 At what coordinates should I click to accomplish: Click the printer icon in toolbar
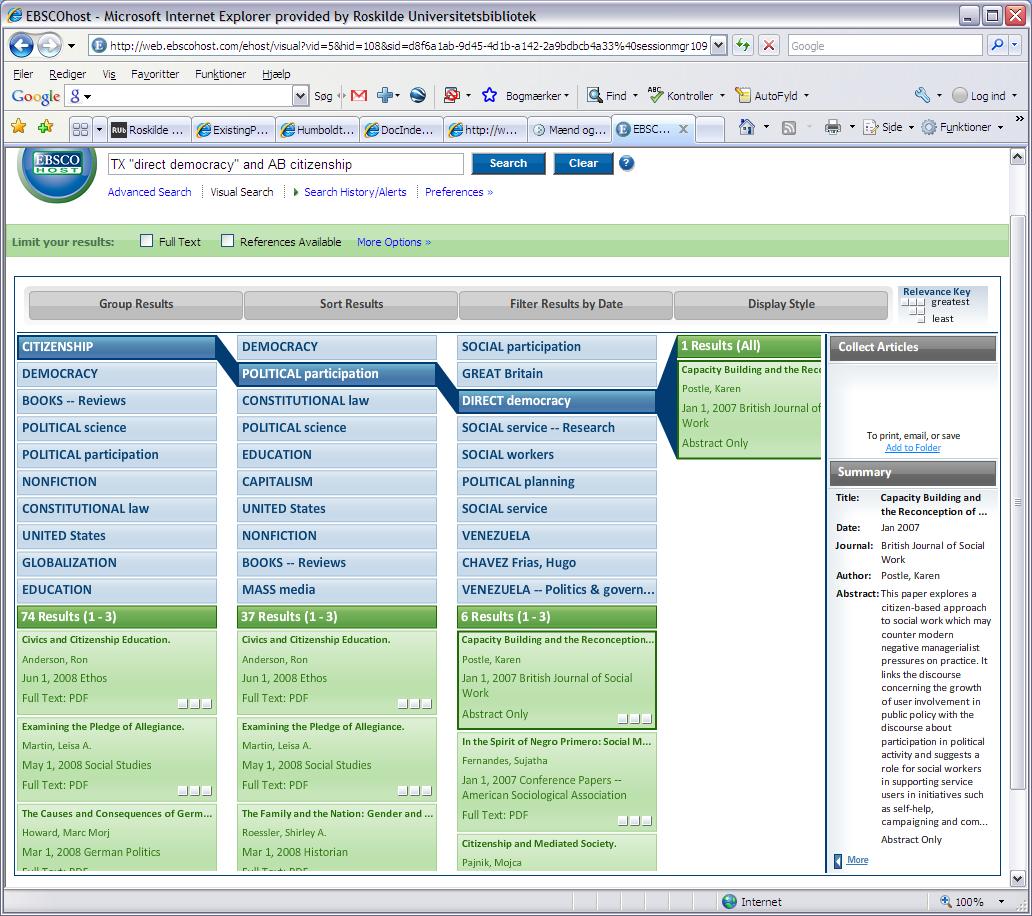point(832,128)
